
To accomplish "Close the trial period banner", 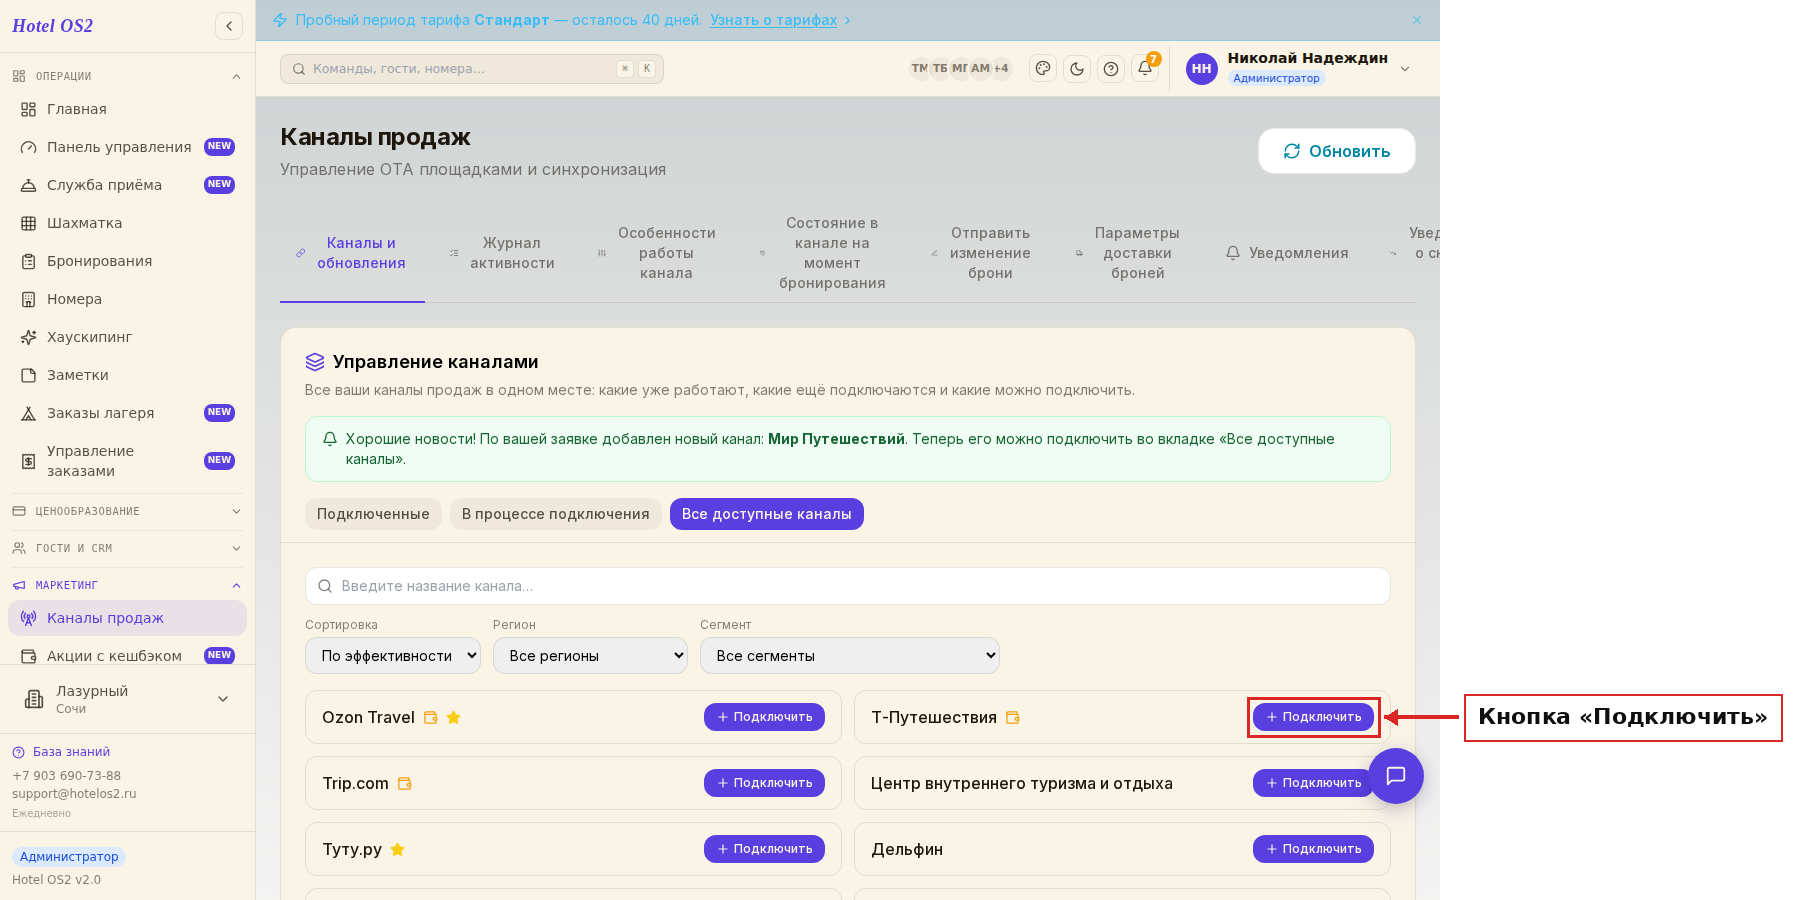I will (x=1417, y=20).
